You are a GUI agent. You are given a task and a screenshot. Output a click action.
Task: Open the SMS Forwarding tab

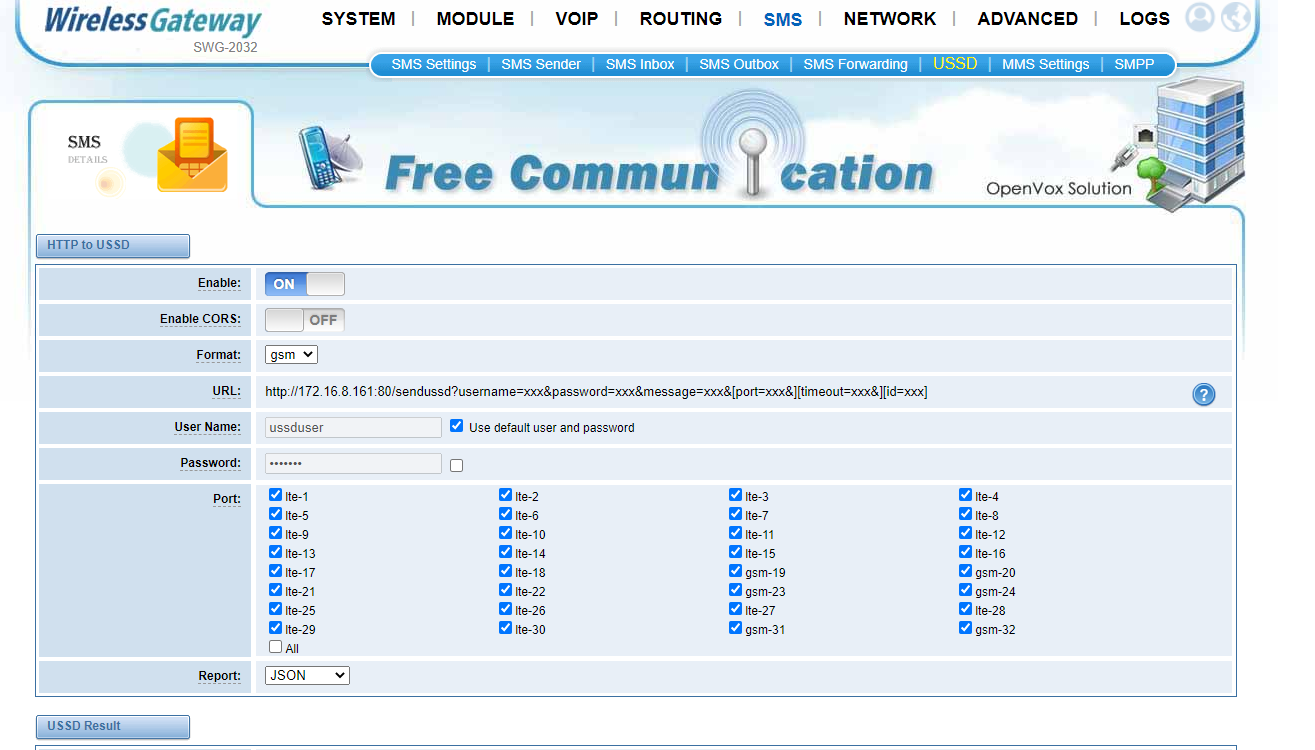coord(856,64)
